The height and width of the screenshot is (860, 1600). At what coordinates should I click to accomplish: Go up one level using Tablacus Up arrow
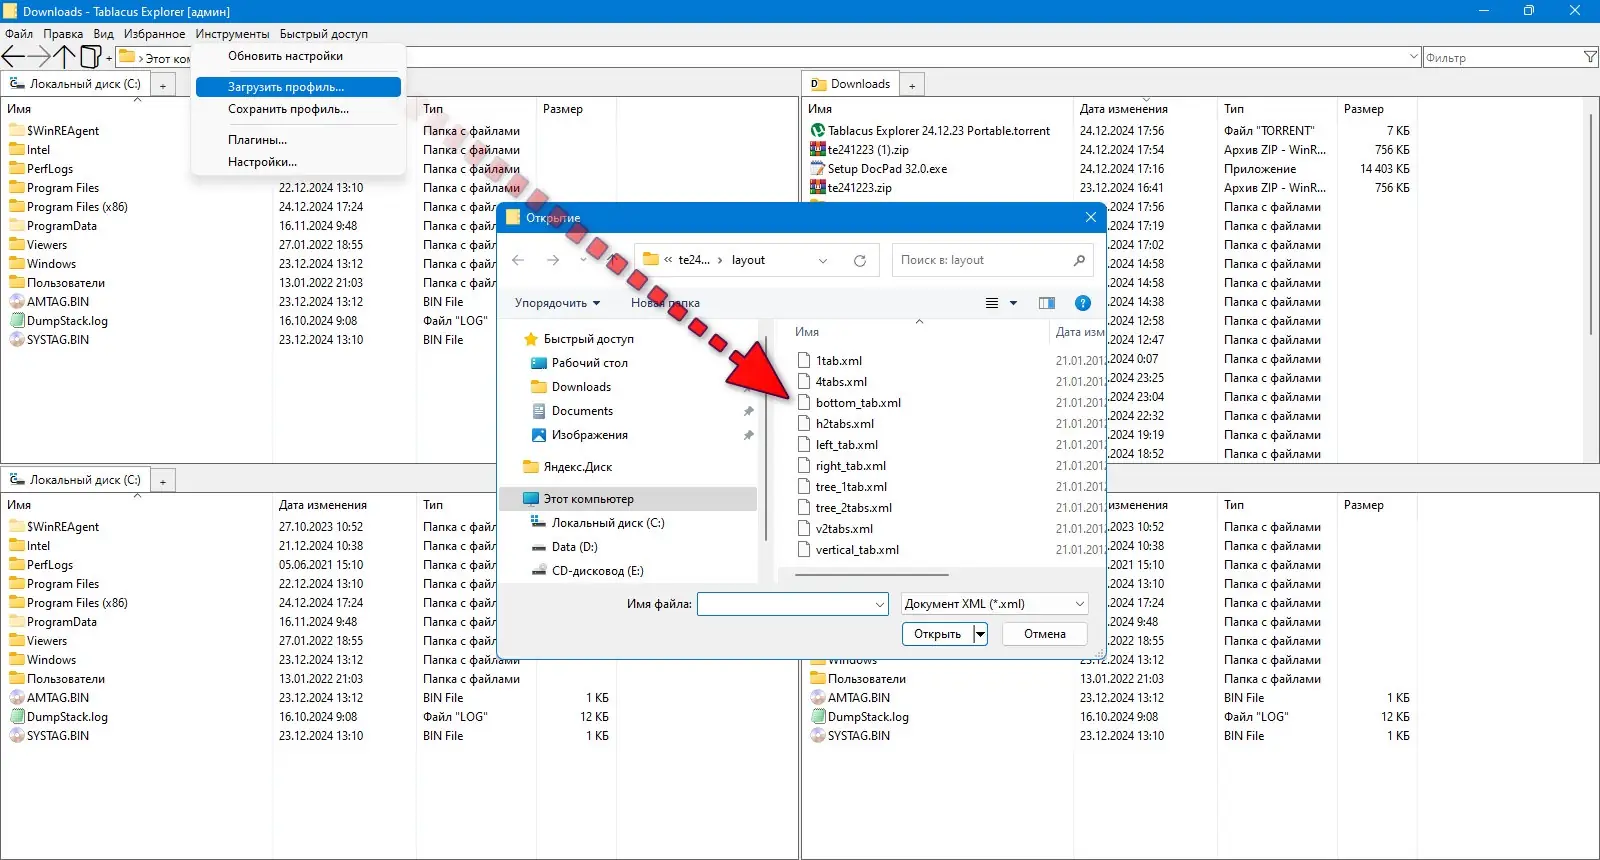pyautogui.click(x=64, y=57)
